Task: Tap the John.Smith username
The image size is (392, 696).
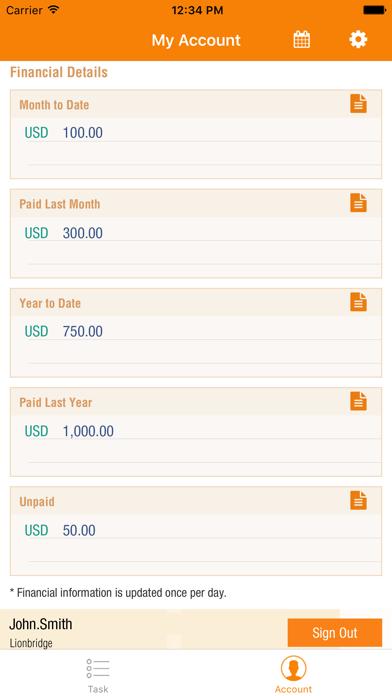Action: click(x=41, y=624)
